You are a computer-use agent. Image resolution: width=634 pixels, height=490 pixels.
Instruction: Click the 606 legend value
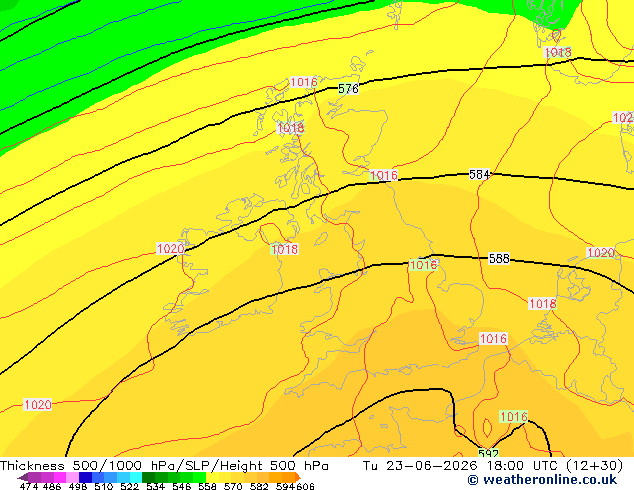point(305,486)
